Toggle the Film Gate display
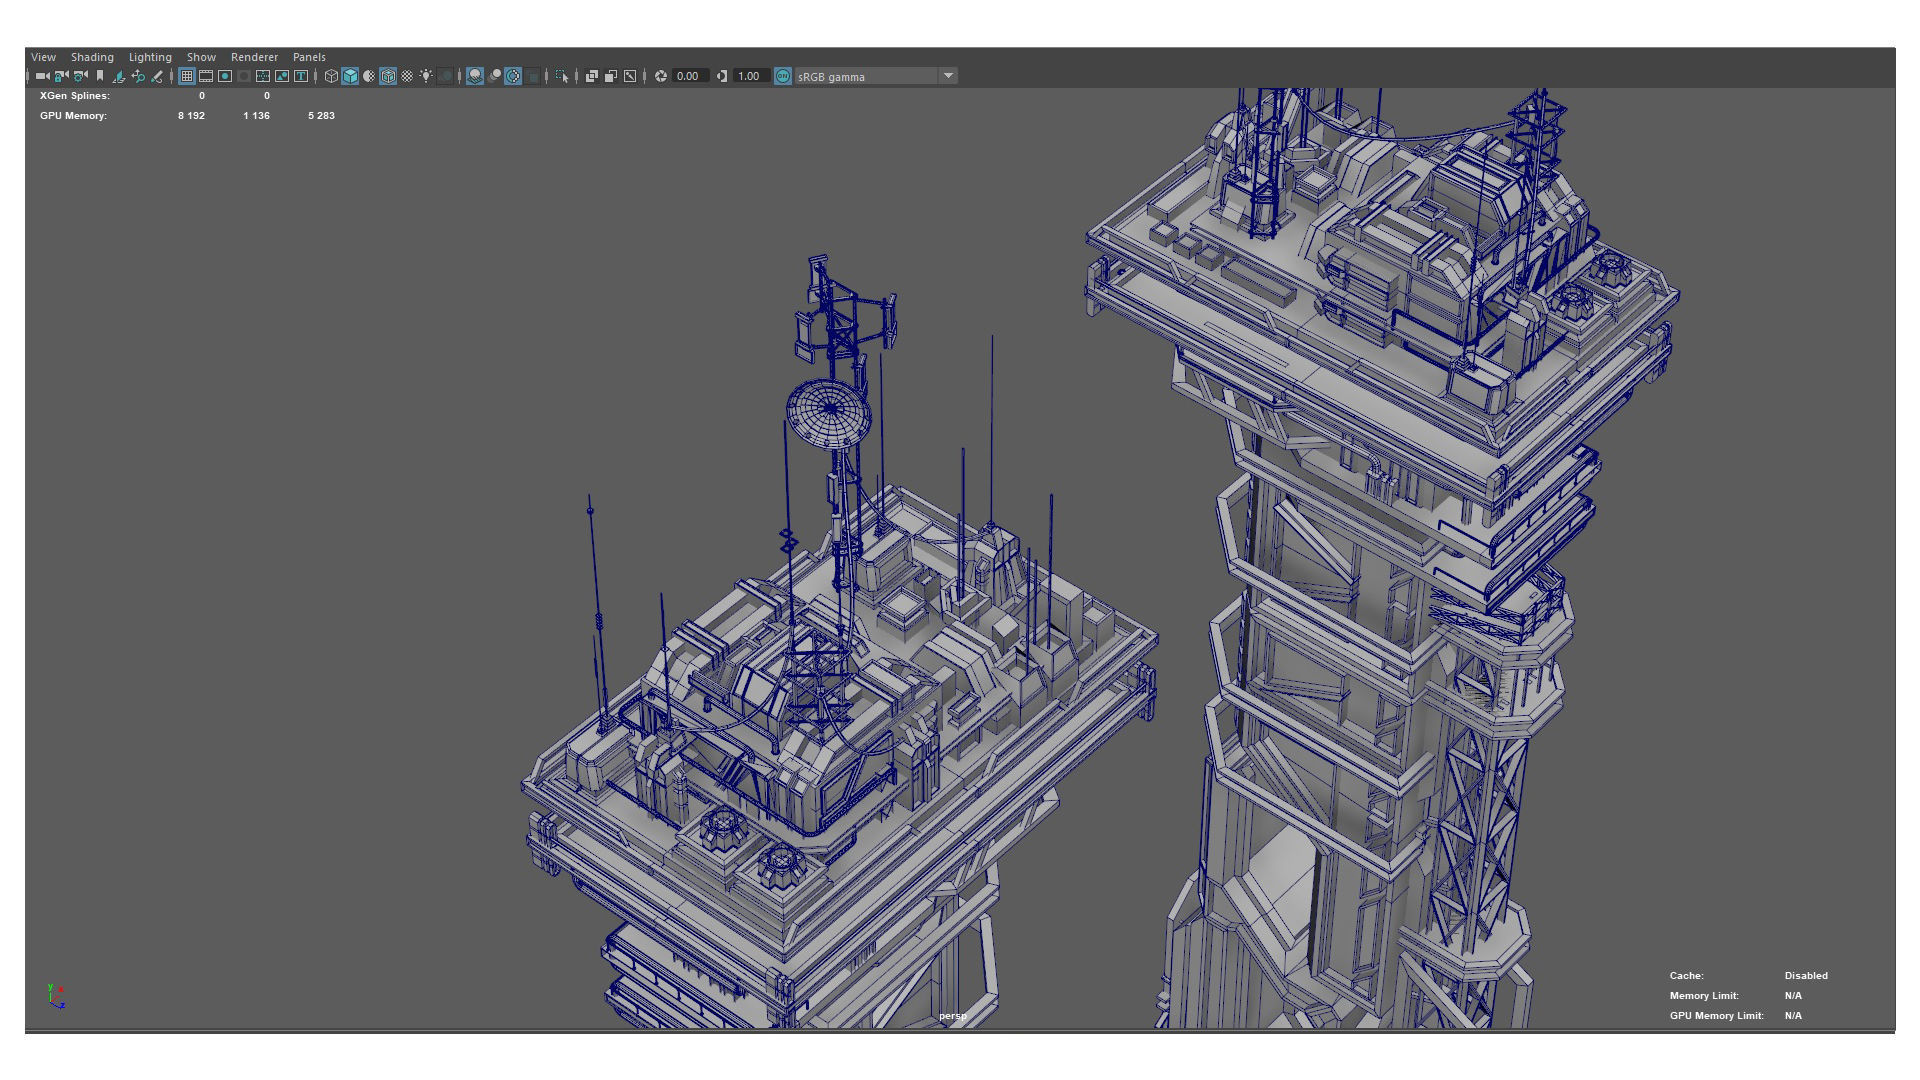Image resolution: width=1920 pixels, height=1080 pixels. tap(206, 76)
